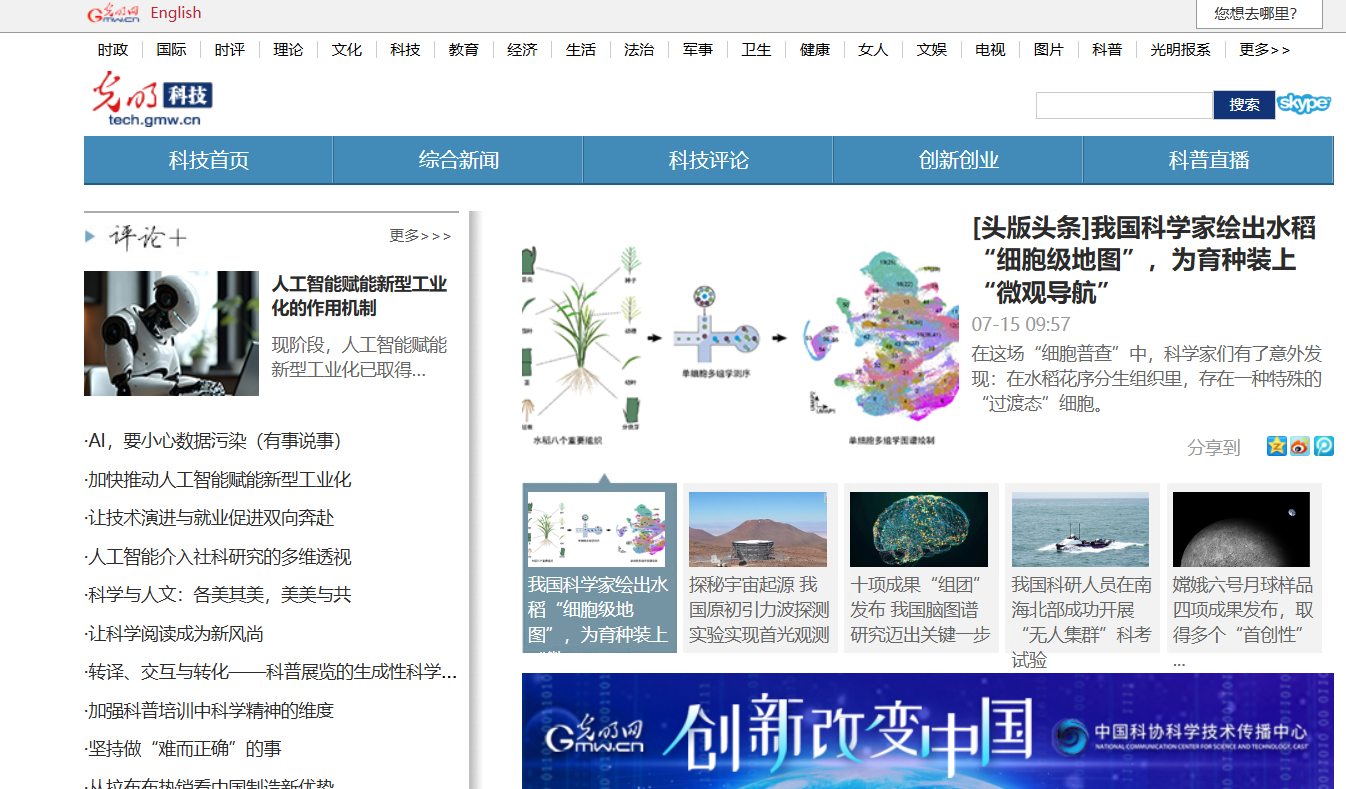Click the 搜索 search button
The width and height of the screenshot is (1346, 789).
[1244, 105]
